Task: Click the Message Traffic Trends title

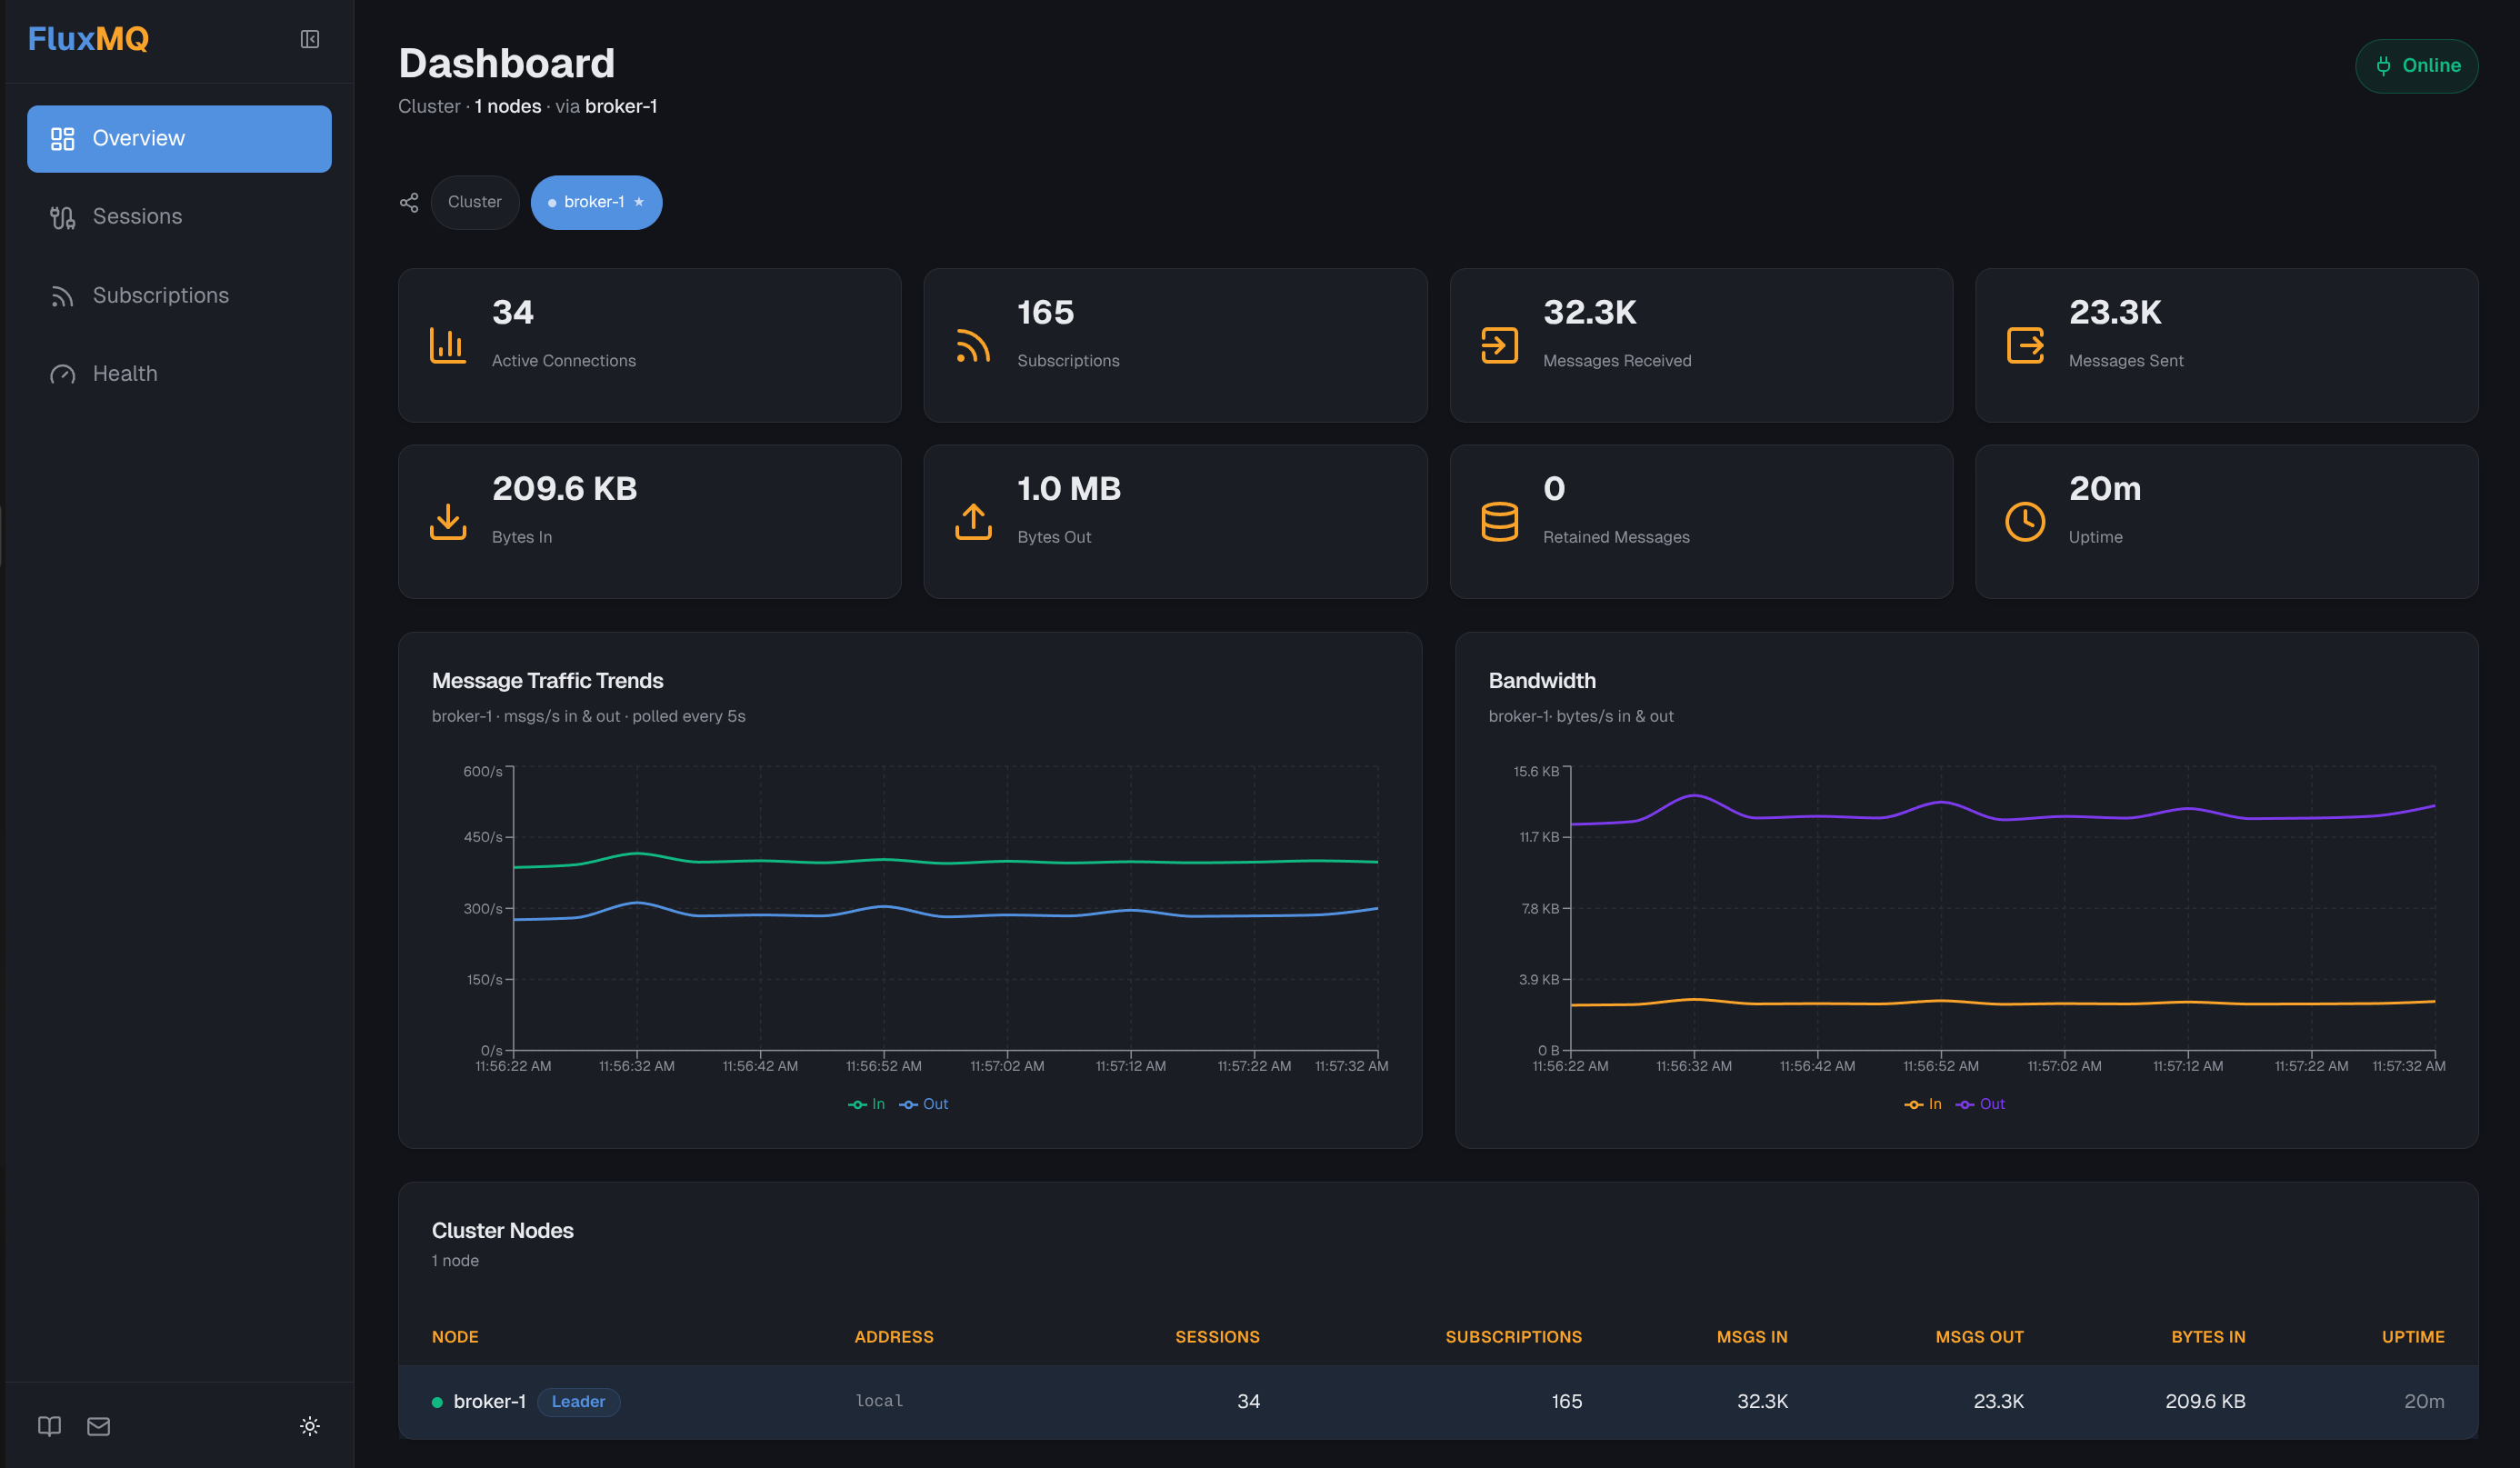Action: pyautogui.click(x=547, y=681)
